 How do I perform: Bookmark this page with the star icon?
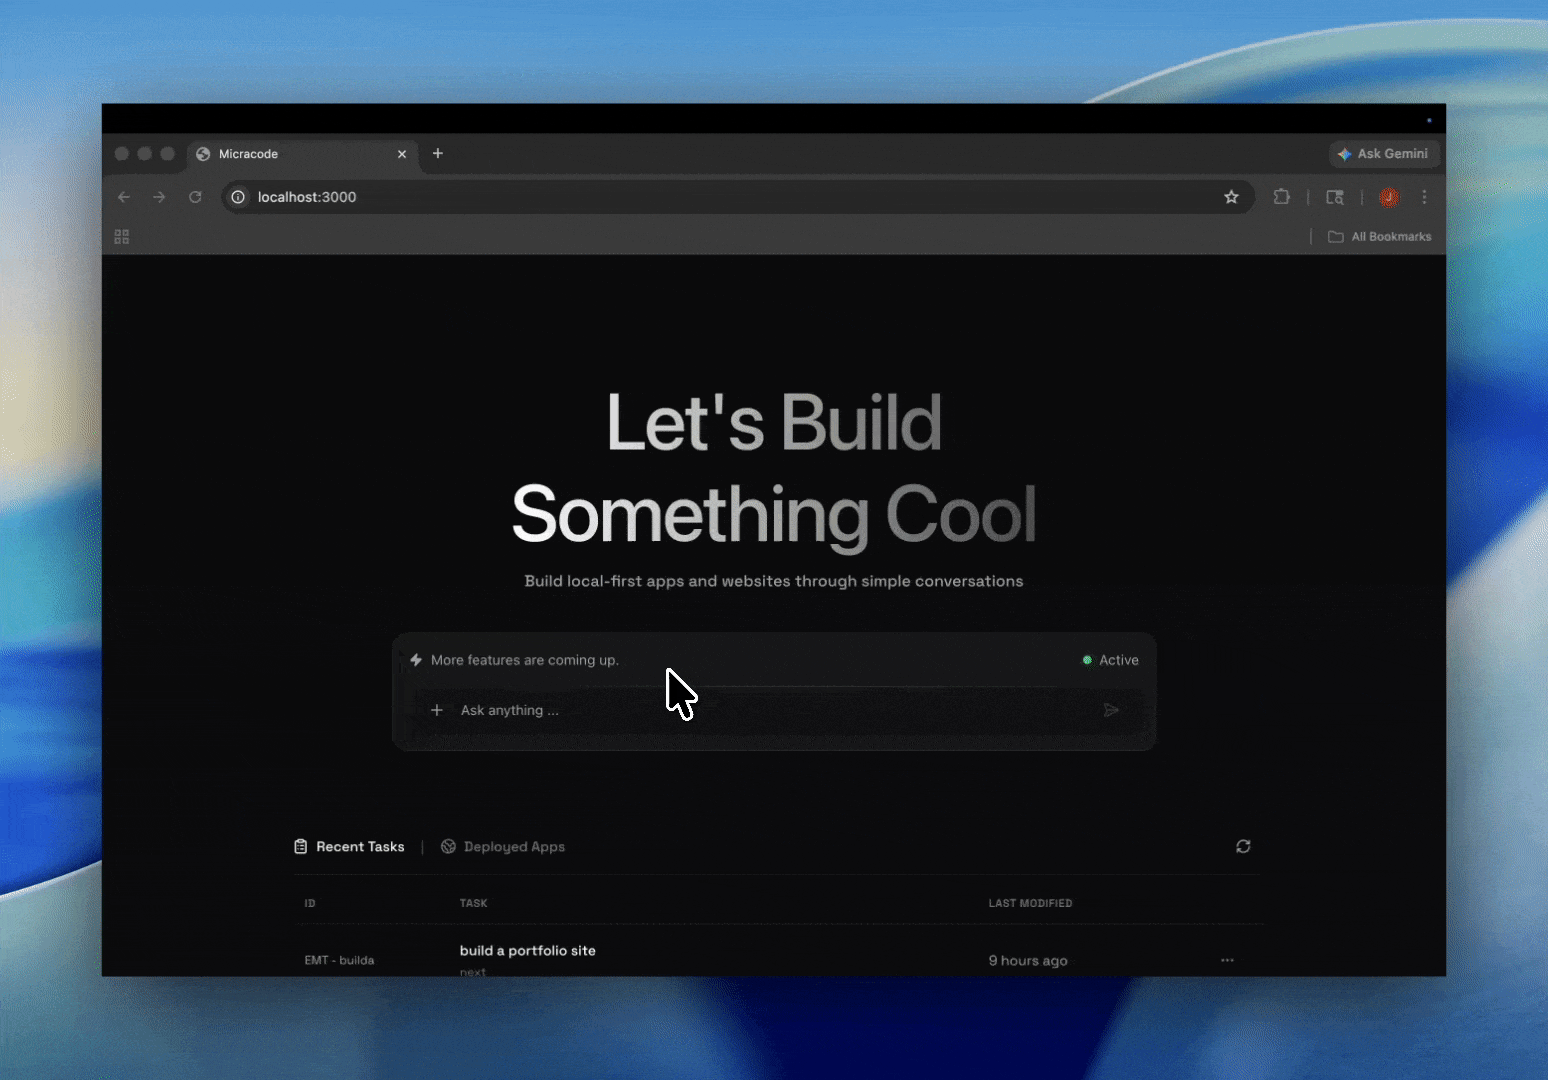[1231, 197]
